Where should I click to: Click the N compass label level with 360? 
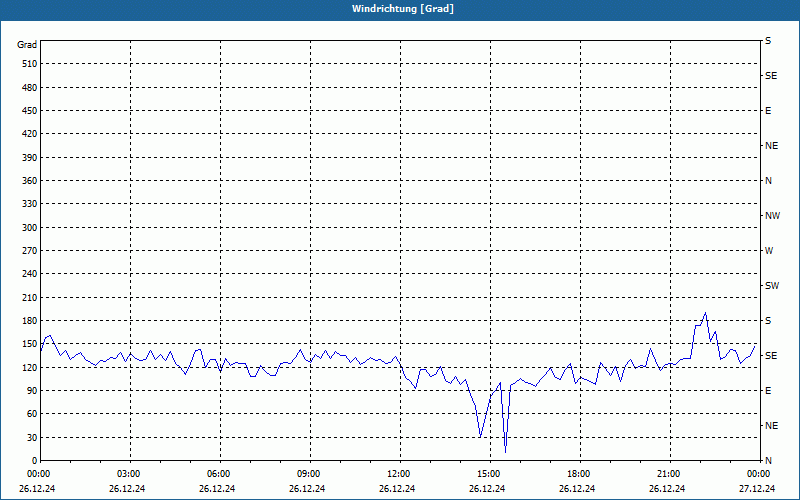pyautogui.click(x=768, y=181)
